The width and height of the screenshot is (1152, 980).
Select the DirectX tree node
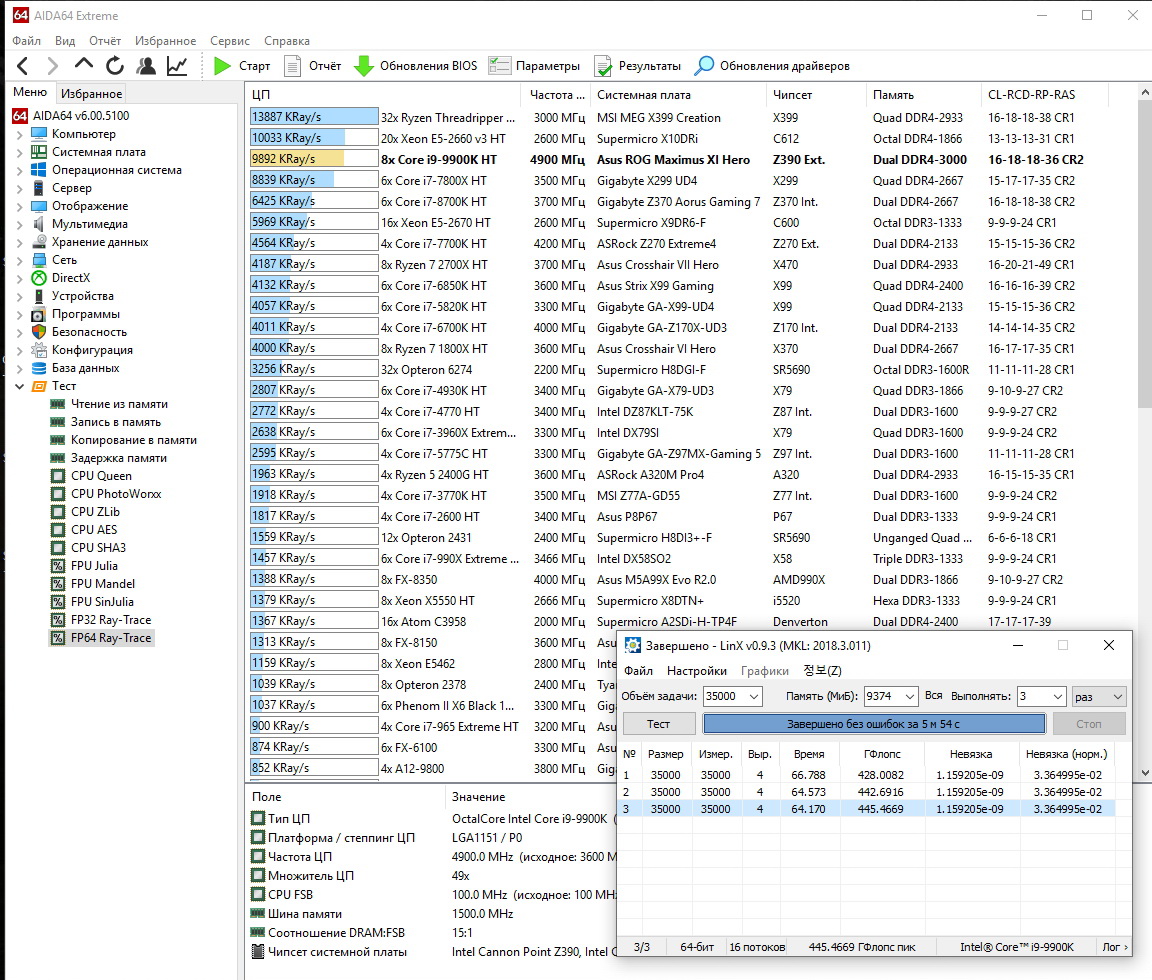point(71,278)
